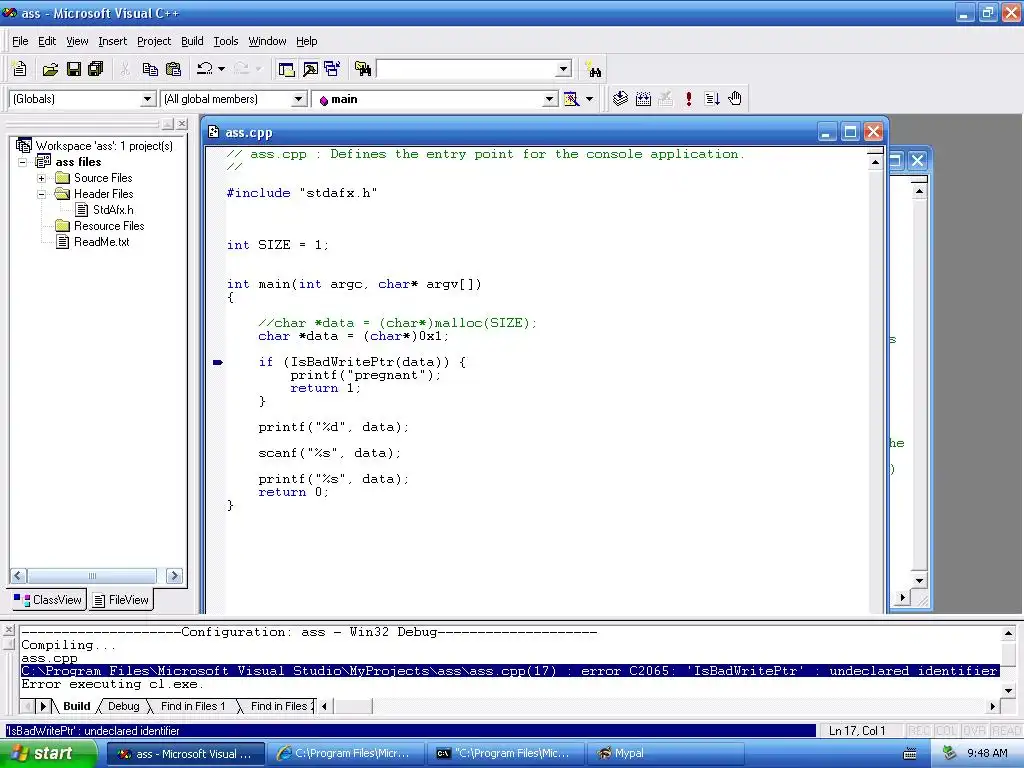Create a new text file from toolbar
Image resolution: width=1024 pixels, height=768 pixels.
pyautogui.click(x=20, y=69)
